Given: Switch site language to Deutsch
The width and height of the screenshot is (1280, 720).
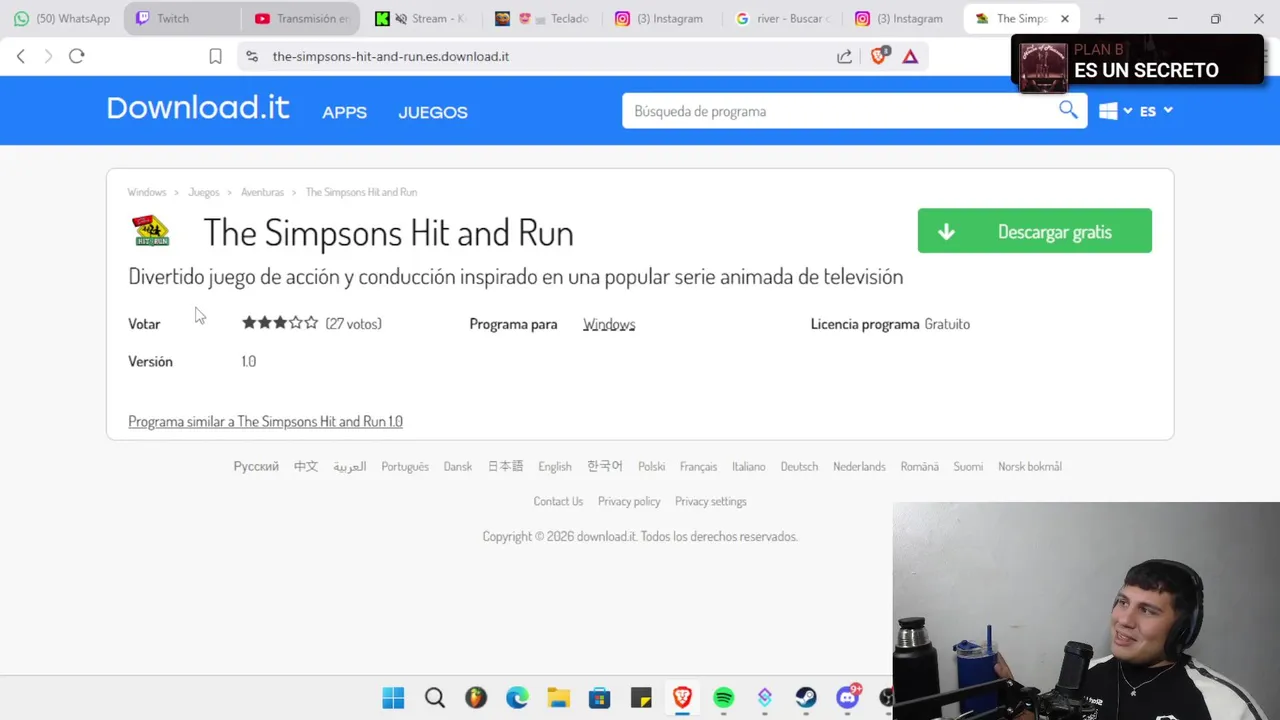Looking at the screenshot, I should (x=799, y=466).
